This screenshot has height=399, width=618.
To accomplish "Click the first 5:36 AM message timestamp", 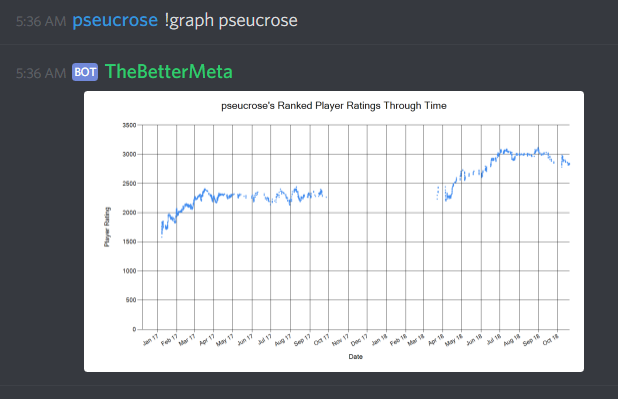I will (41, 21).
